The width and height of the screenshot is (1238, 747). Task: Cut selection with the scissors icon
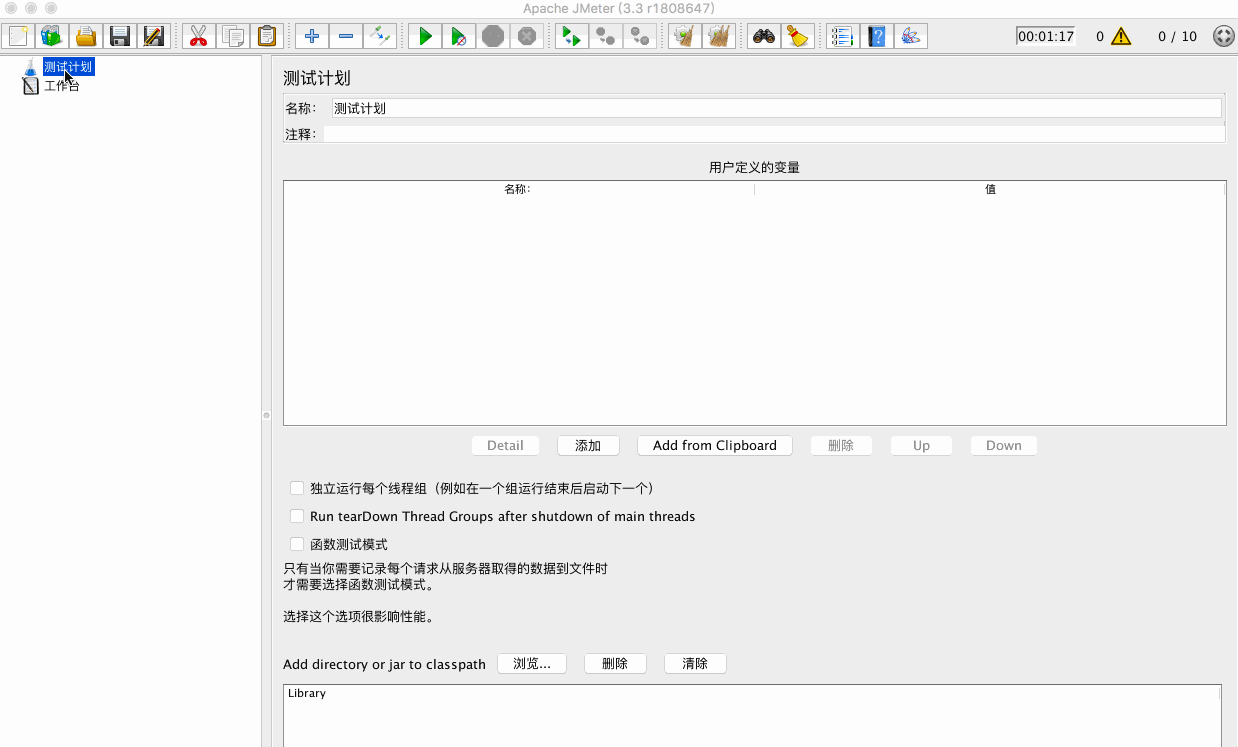198,37
